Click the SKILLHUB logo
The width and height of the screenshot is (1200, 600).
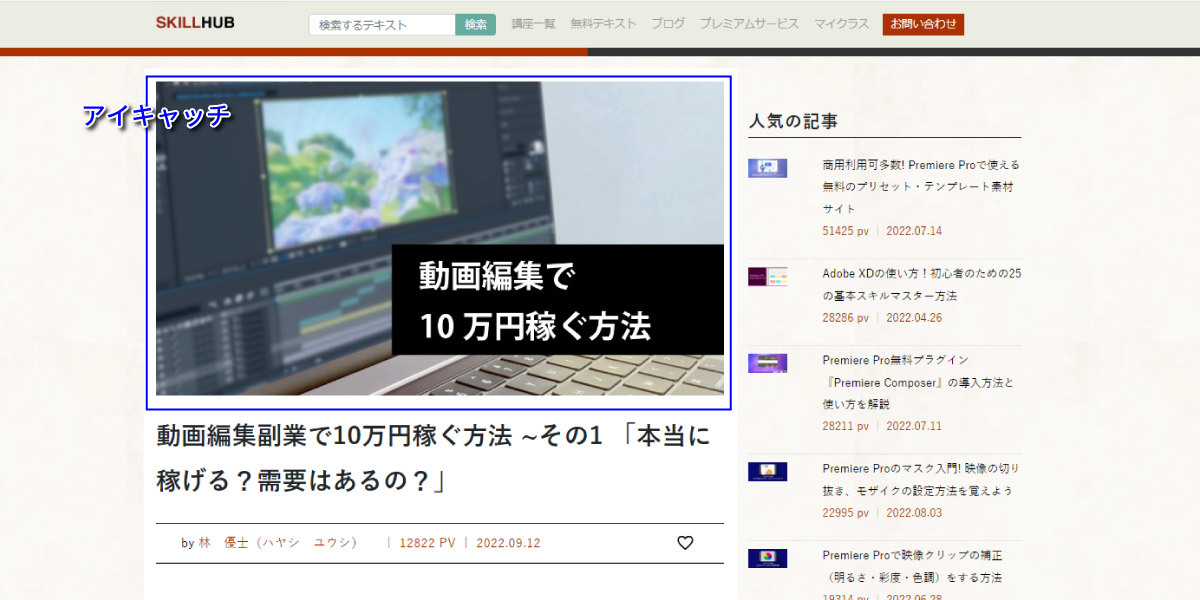(195, 22)
